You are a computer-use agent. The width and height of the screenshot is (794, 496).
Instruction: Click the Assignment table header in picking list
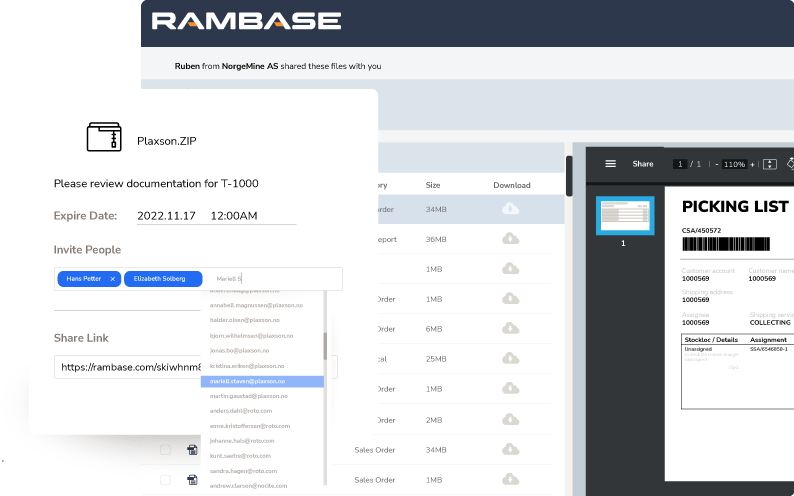(768, 340)
